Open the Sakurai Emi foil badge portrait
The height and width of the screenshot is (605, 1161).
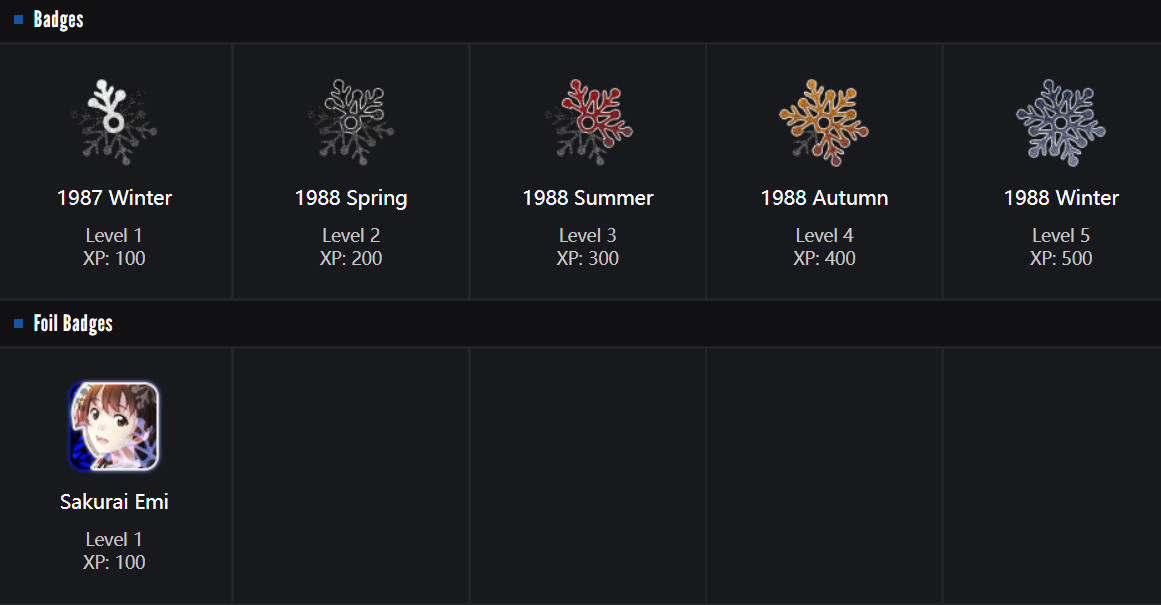coord(114,426)
